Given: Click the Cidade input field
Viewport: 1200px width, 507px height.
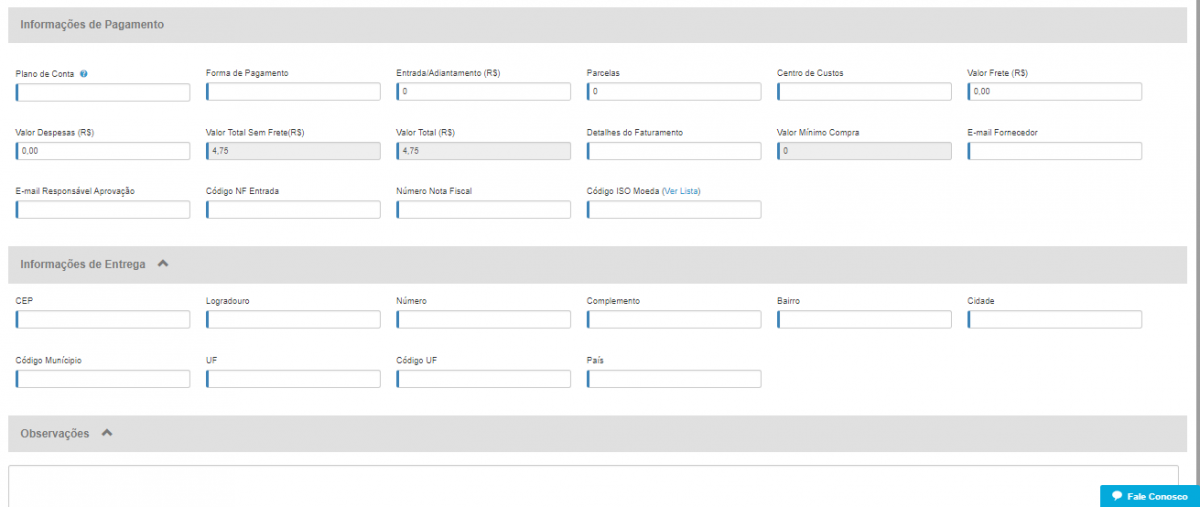Looking at the screenshot, I should tap(1055, 320).
